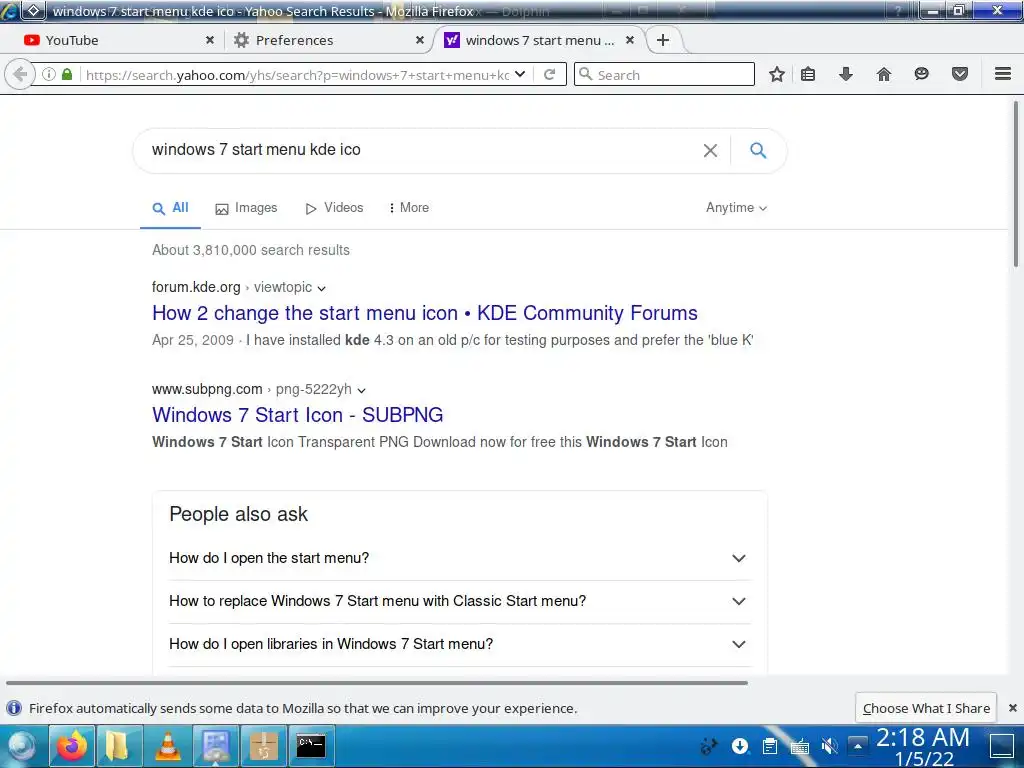Open a new tab with the plus button
This screenshot has height=768, width=1024.
(663, 40)
